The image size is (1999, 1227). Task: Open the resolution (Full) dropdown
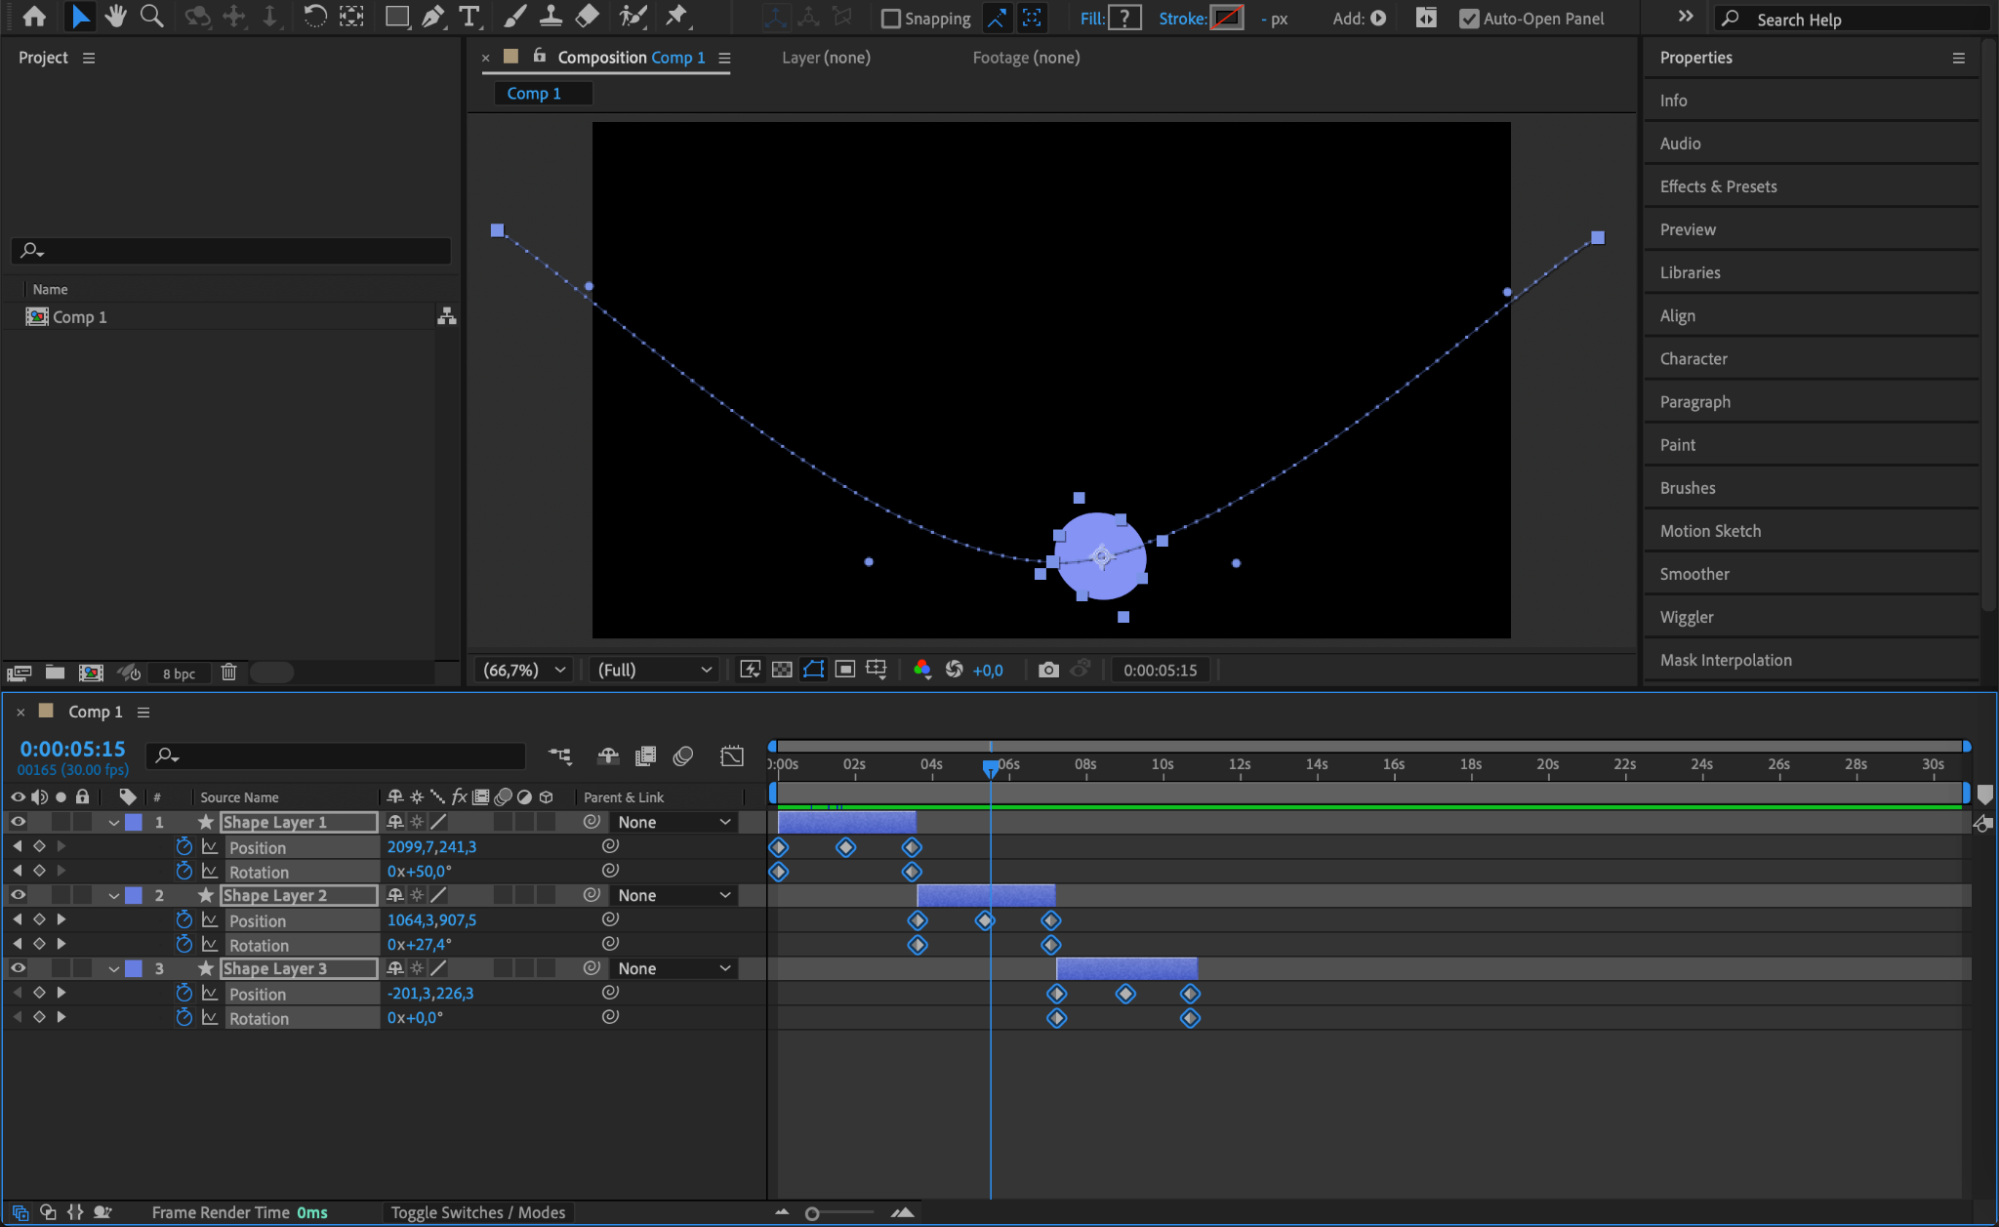pyautogui.click(x=654, y=670)
